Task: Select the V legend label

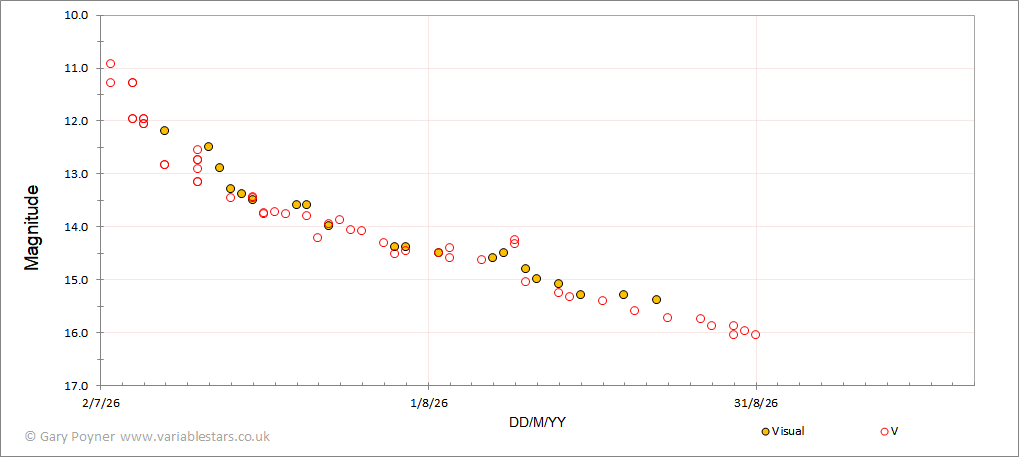Action: (x=894, y=431)
